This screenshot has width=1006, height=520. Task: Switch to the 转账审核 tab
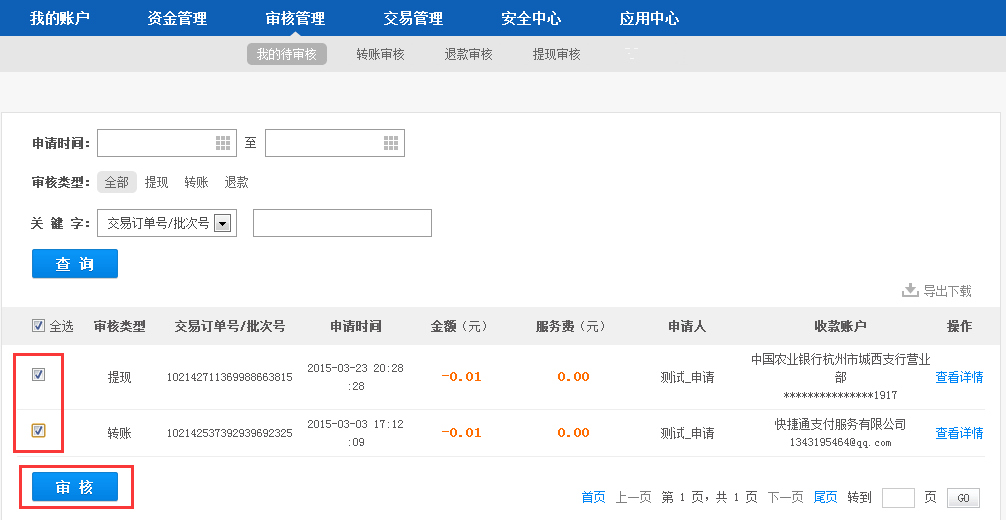tap(380, 54)
